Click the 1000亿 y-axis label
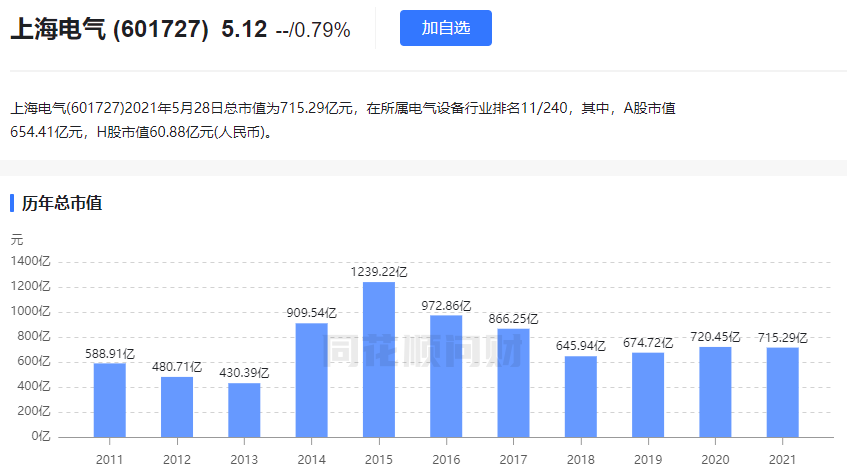 (30, 311)
